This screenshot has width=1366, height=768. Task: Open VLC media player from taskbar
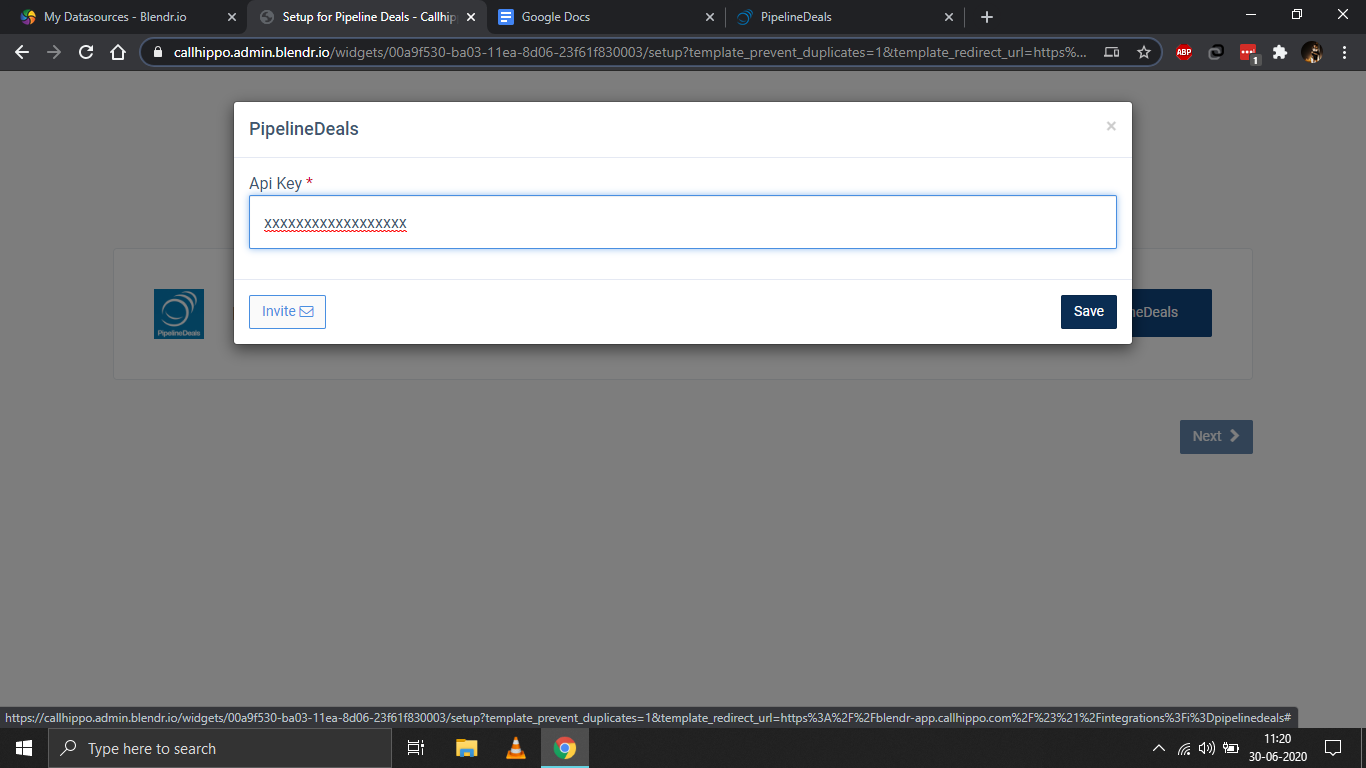coord(516,748)
